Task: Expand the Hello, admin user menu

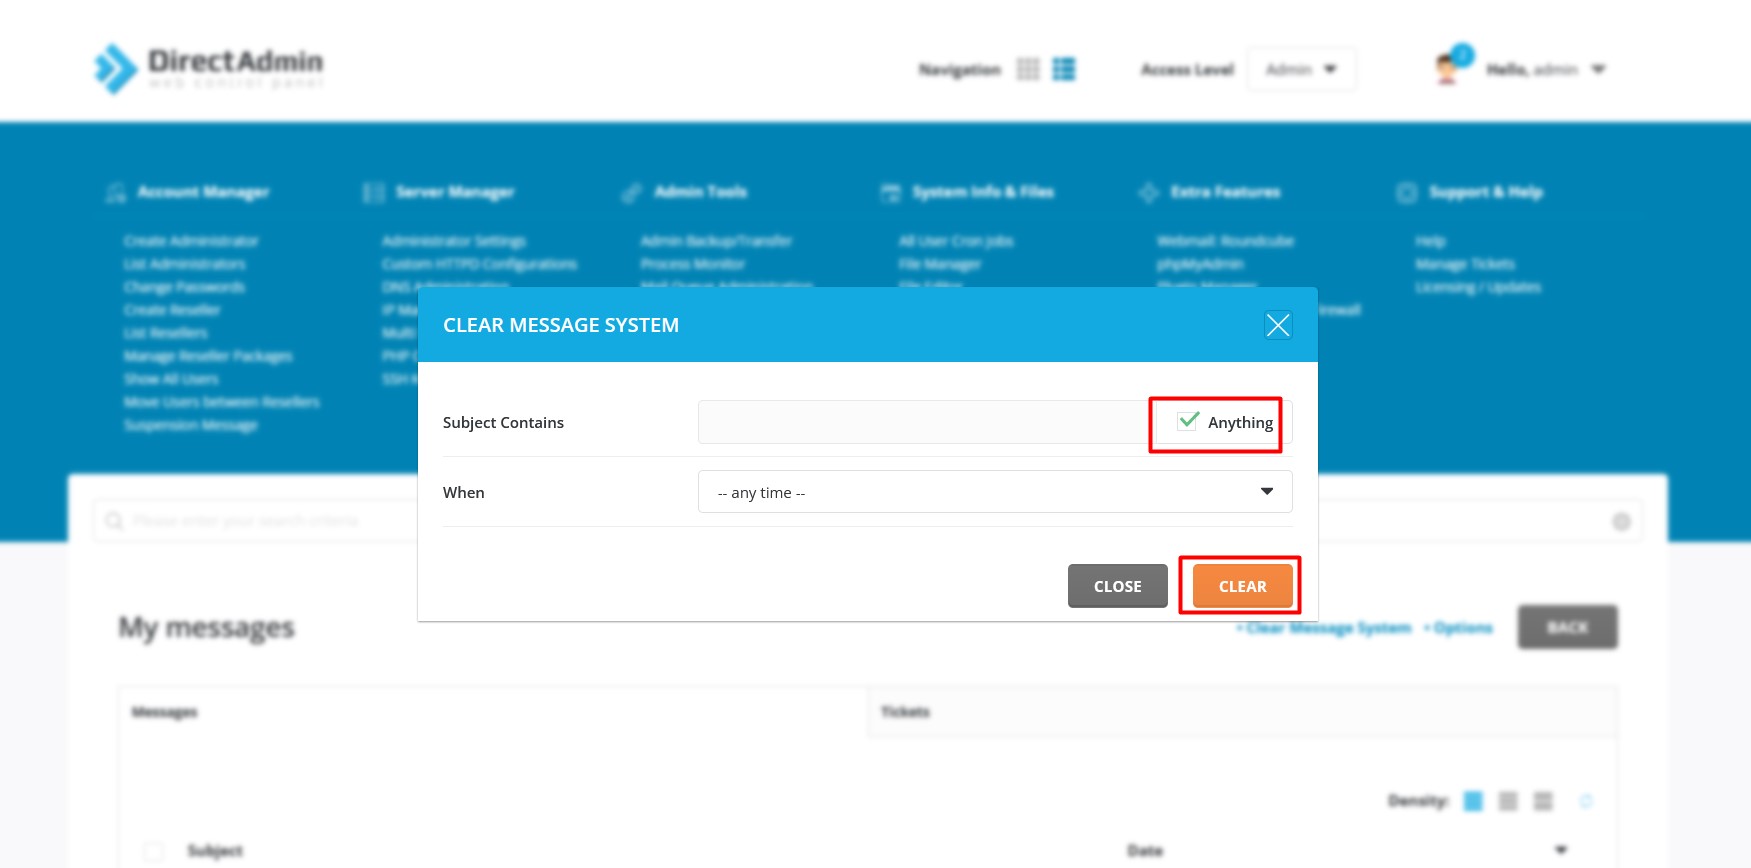Action: 1545,69
